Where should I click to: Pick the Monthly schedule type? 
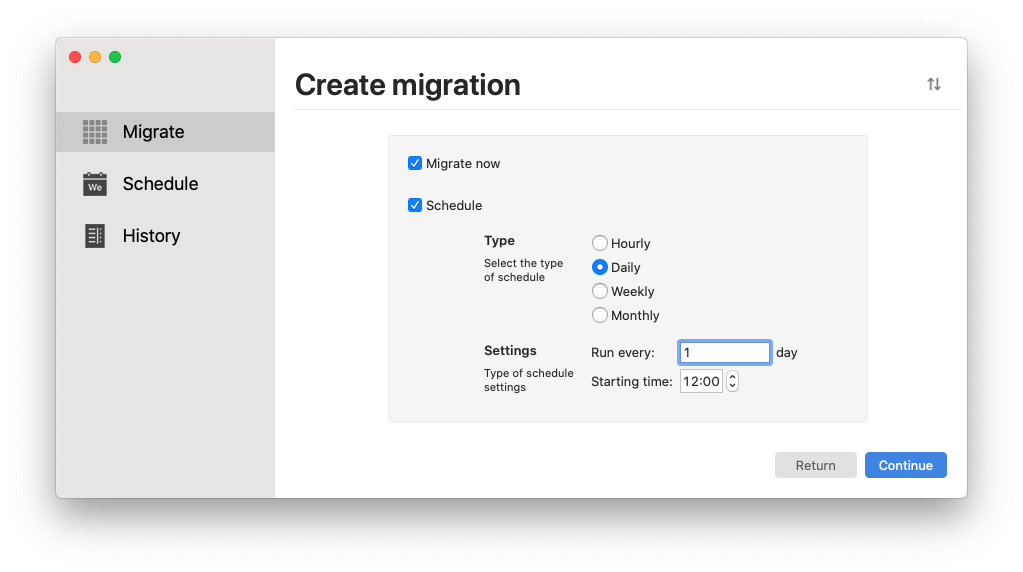pos(600,315)
